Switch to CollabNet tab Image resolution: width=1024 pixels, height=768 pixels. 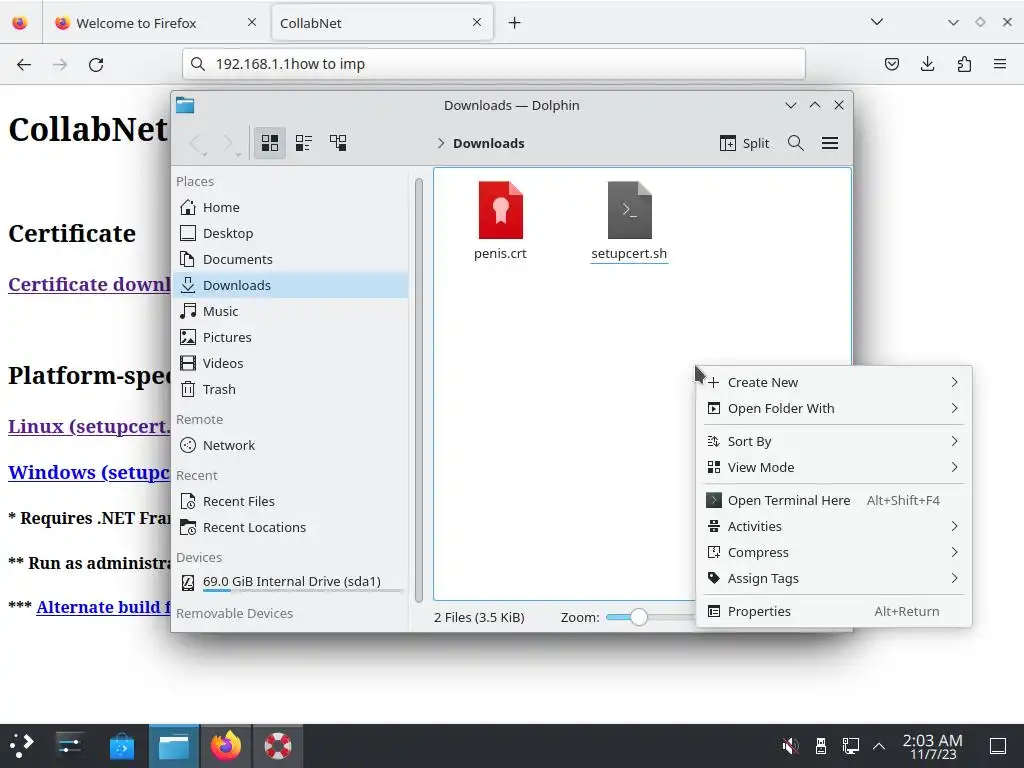pyautogui.click(x=381, y=23)
